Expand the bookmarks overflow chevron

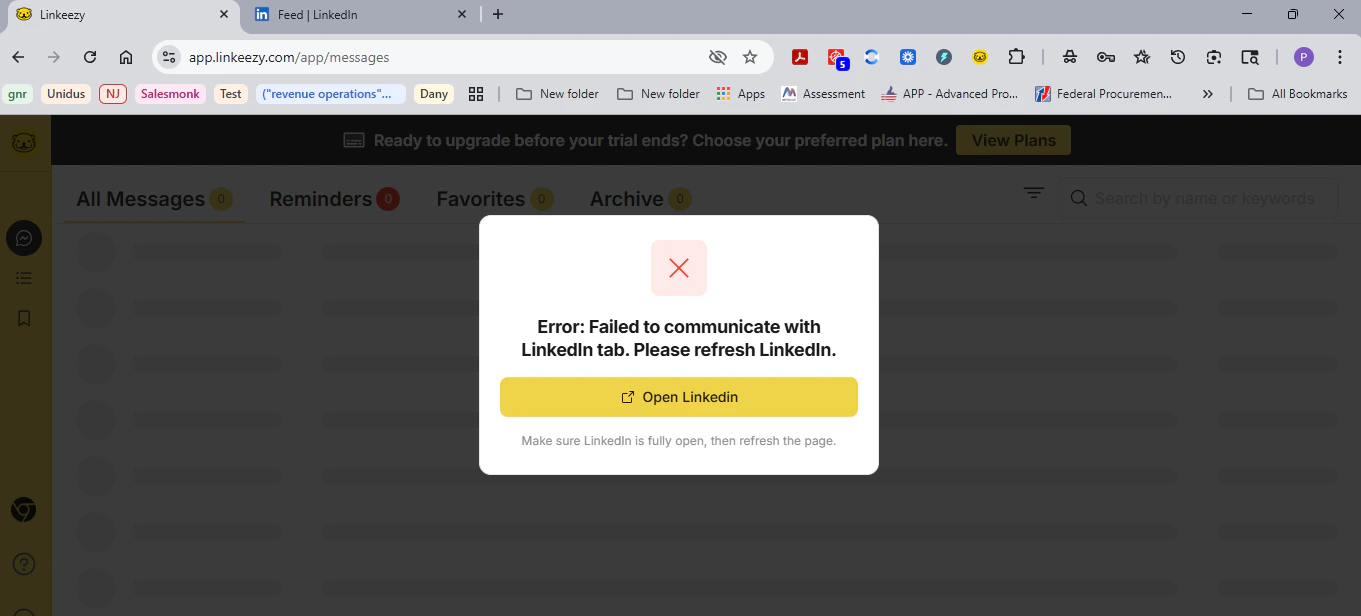pos(1207,94)
